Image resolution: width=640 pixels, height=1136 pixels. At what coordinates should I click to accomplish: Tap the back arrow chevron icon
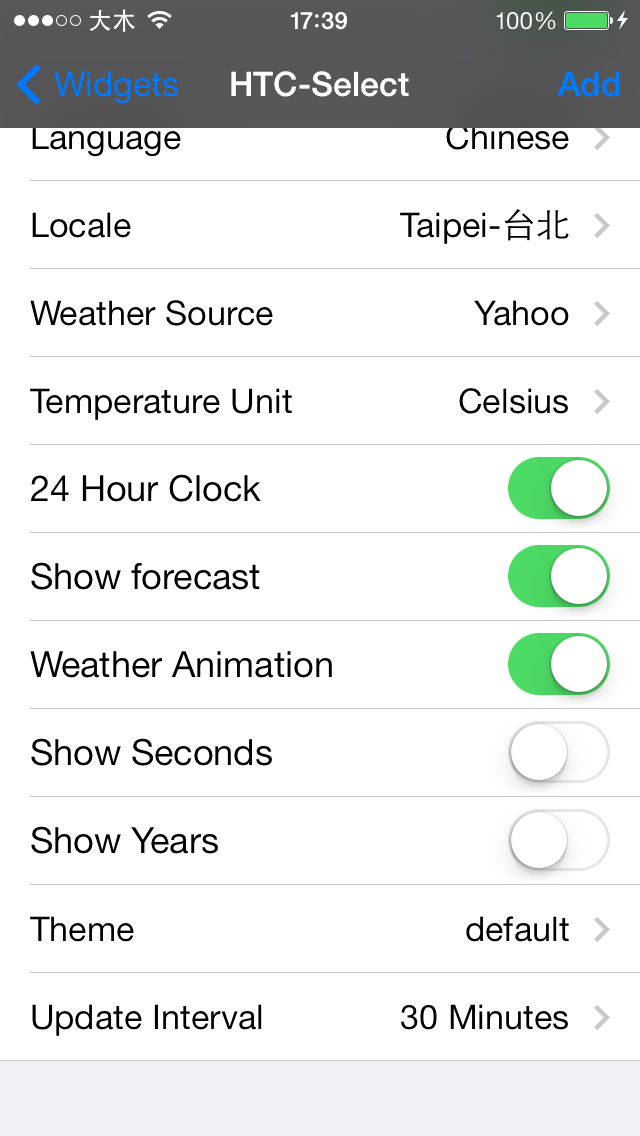(30, 85)
